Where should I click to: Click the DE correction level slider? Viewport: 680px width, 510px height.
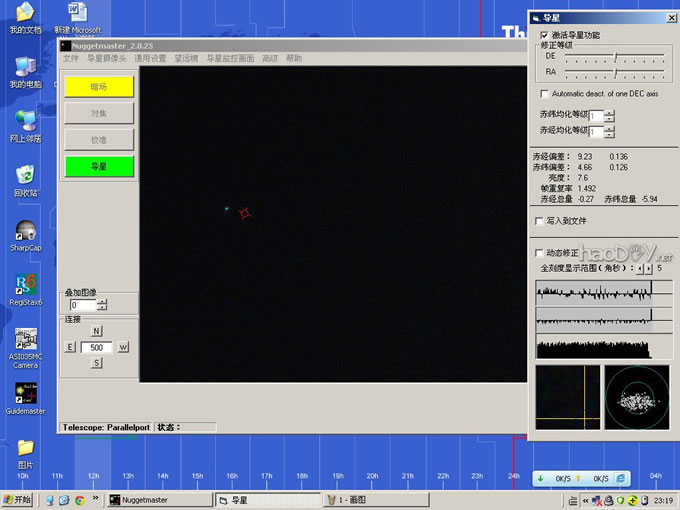pos(615,56)
